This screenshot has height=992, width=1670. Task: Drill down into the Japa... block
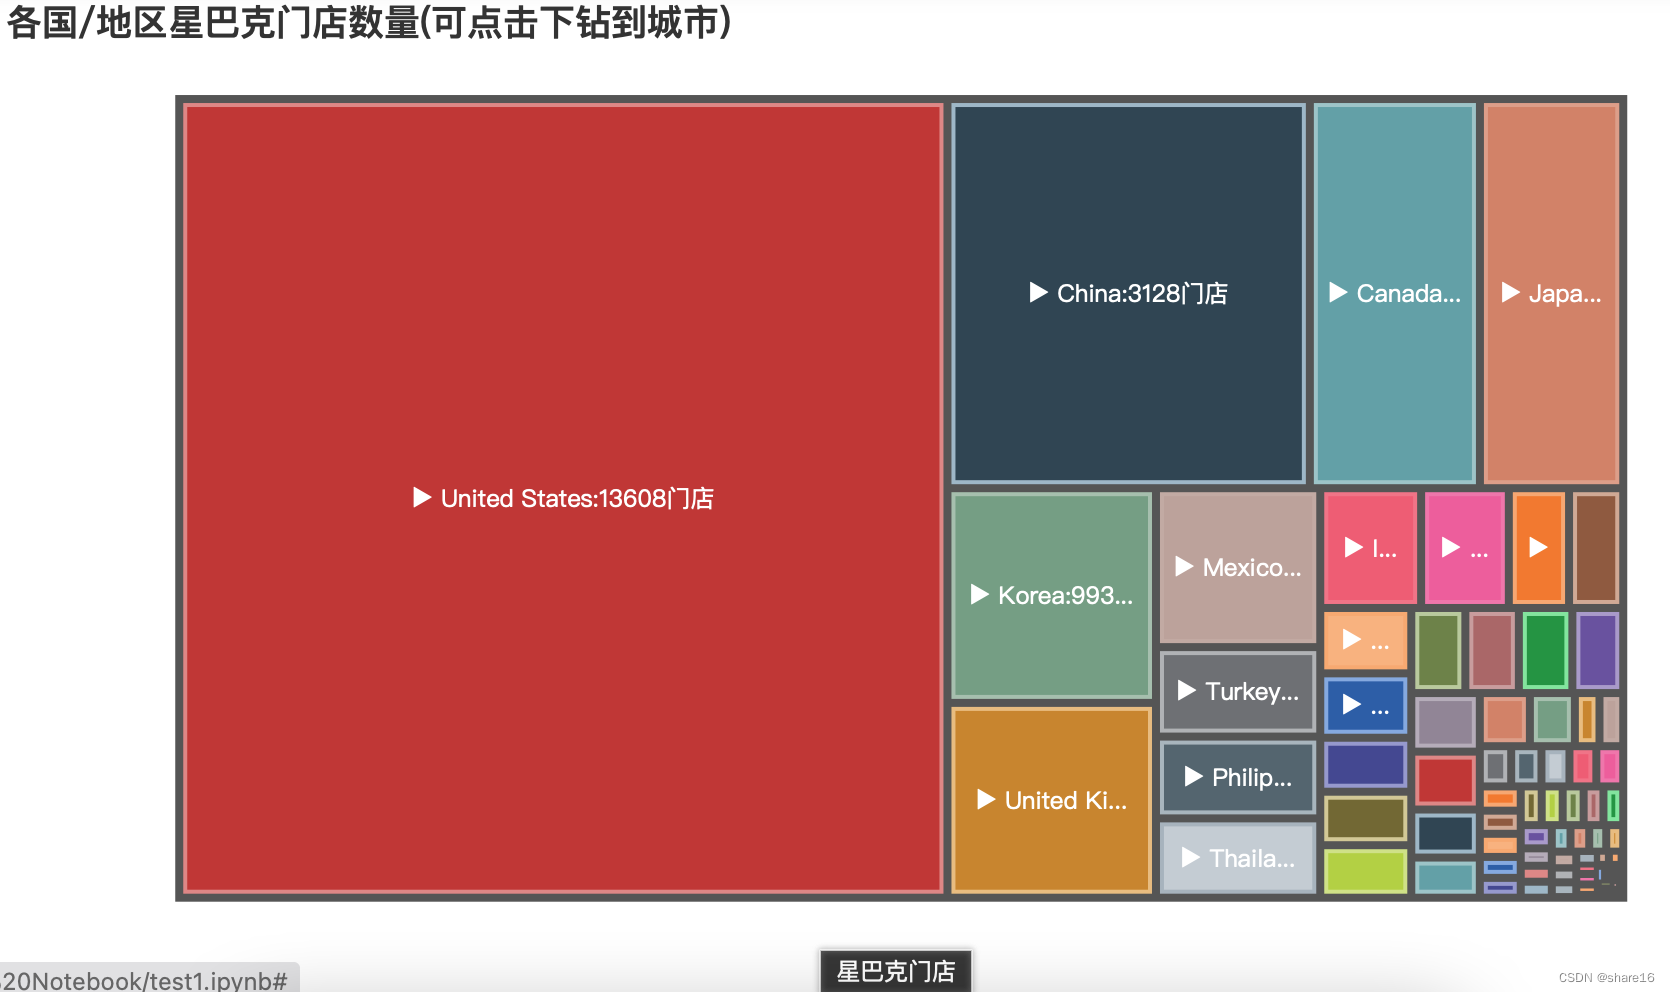[x=1551, y=293]
